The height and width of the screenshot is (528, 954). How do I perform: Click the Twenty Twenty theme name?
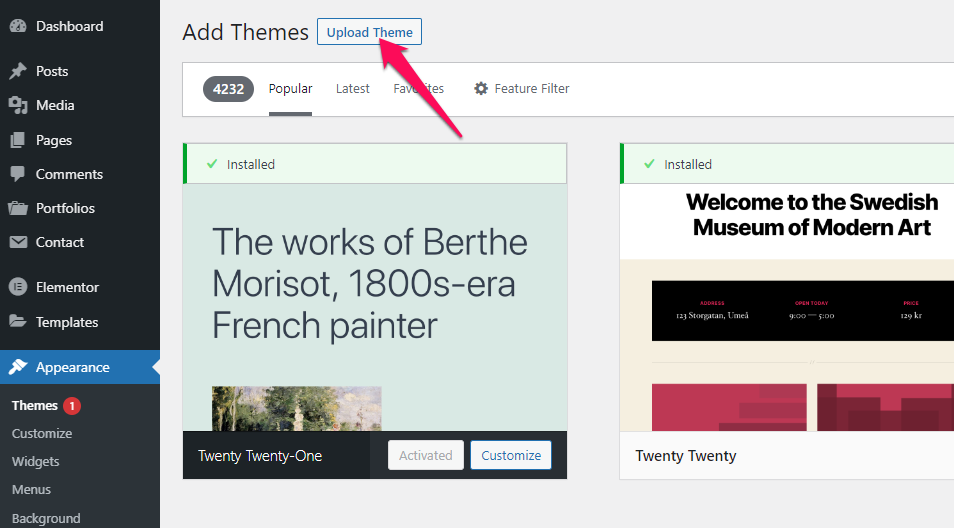[686, 456]
